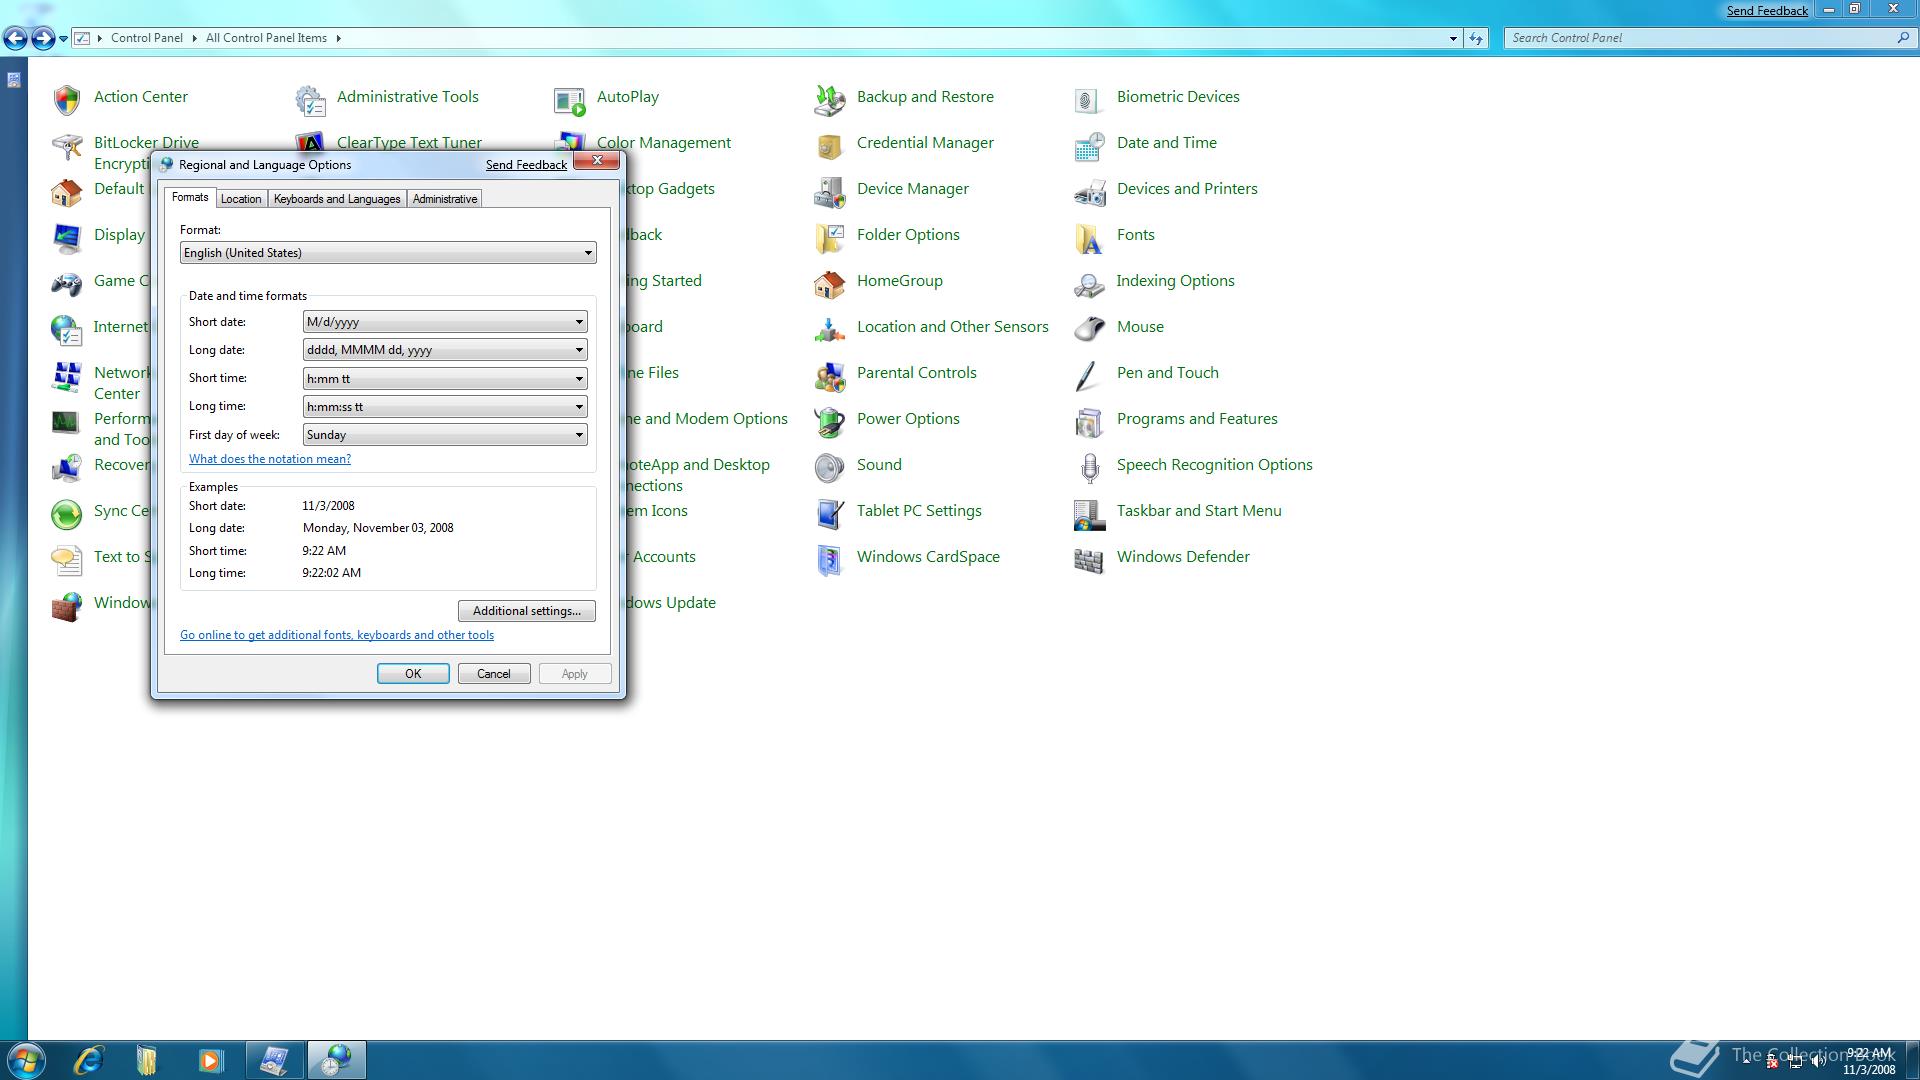The height and width of the screenshot is (1080, 1920).
Task: Refresh the Control Panel address bar
Action: coord(1476,38)
